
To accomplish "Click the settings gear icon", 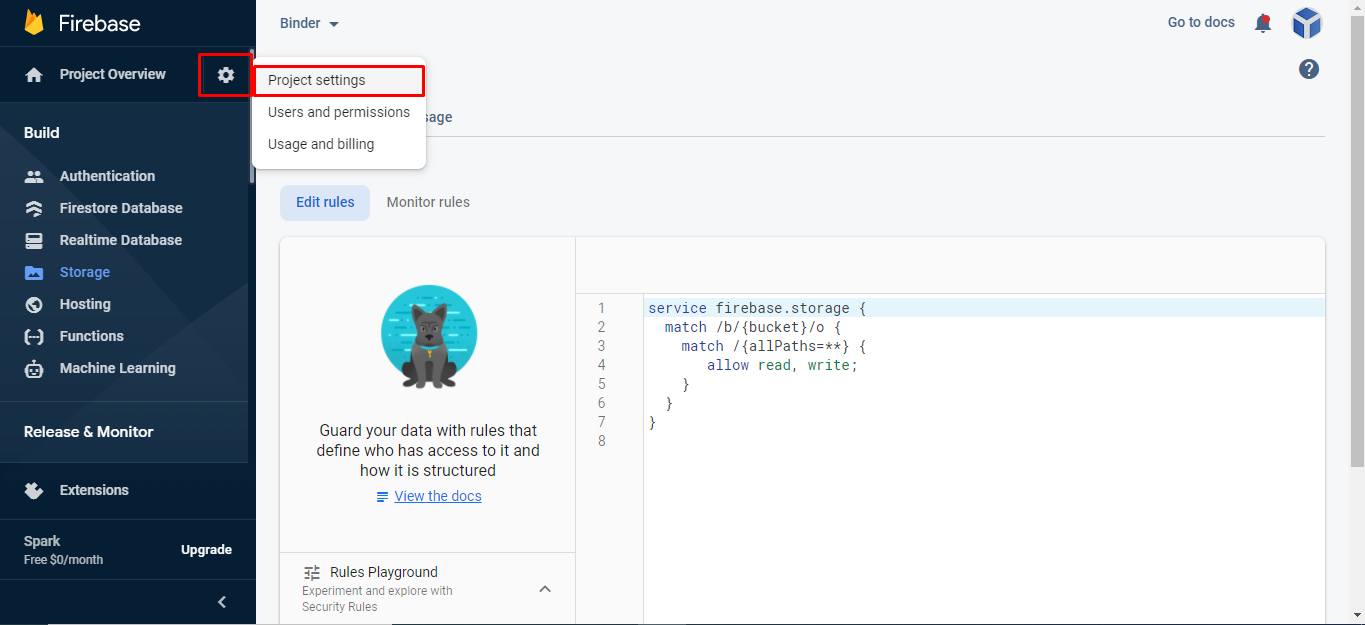I will tap(226, 75).
